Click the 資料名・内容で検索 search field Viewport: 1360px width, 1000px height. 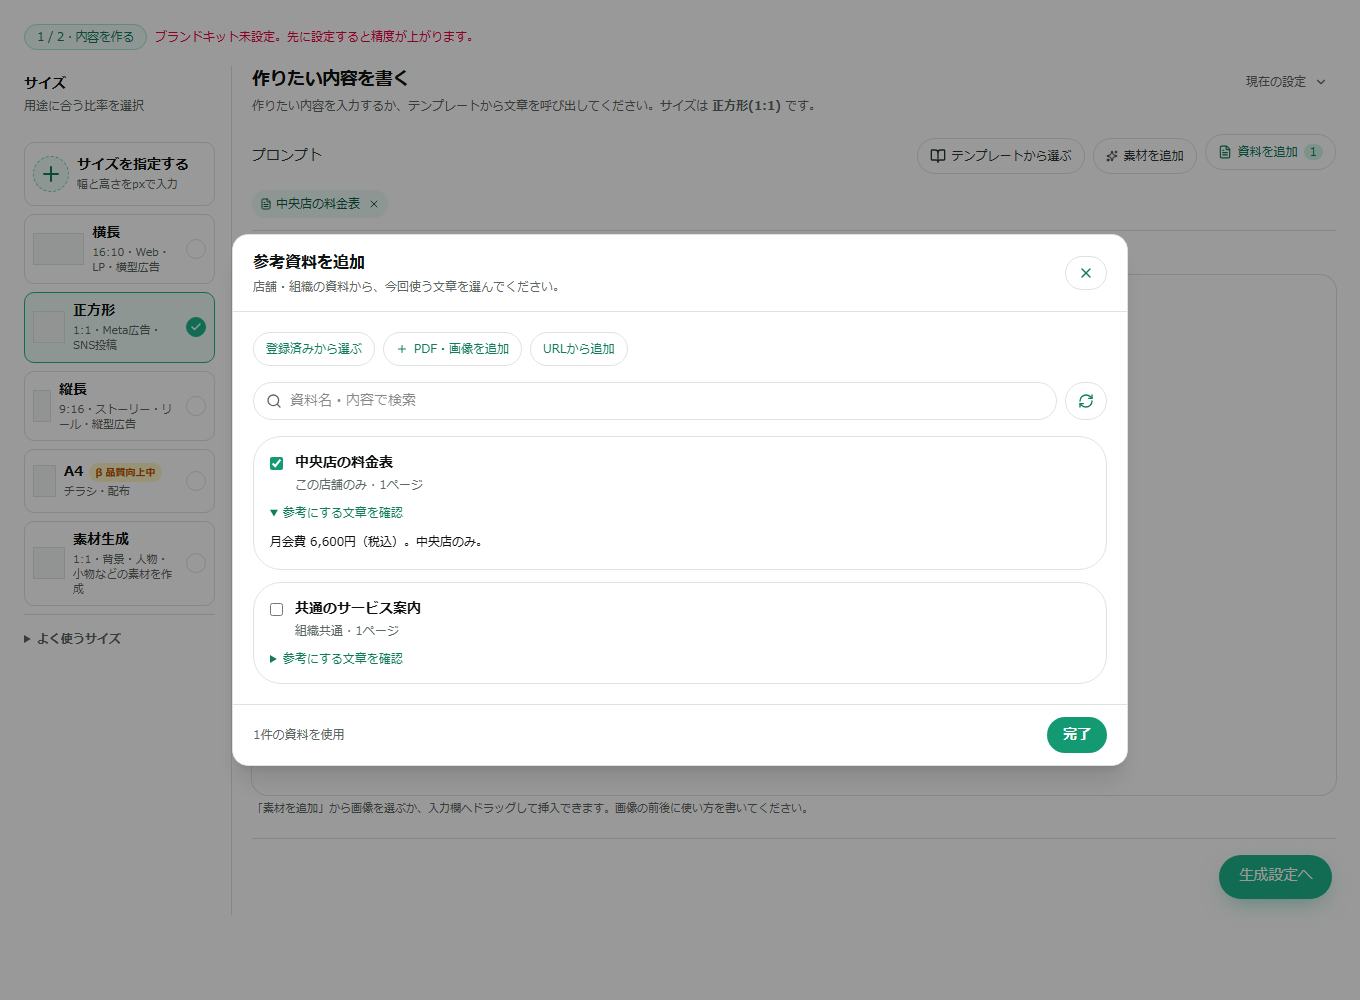[x=655, y=401]
